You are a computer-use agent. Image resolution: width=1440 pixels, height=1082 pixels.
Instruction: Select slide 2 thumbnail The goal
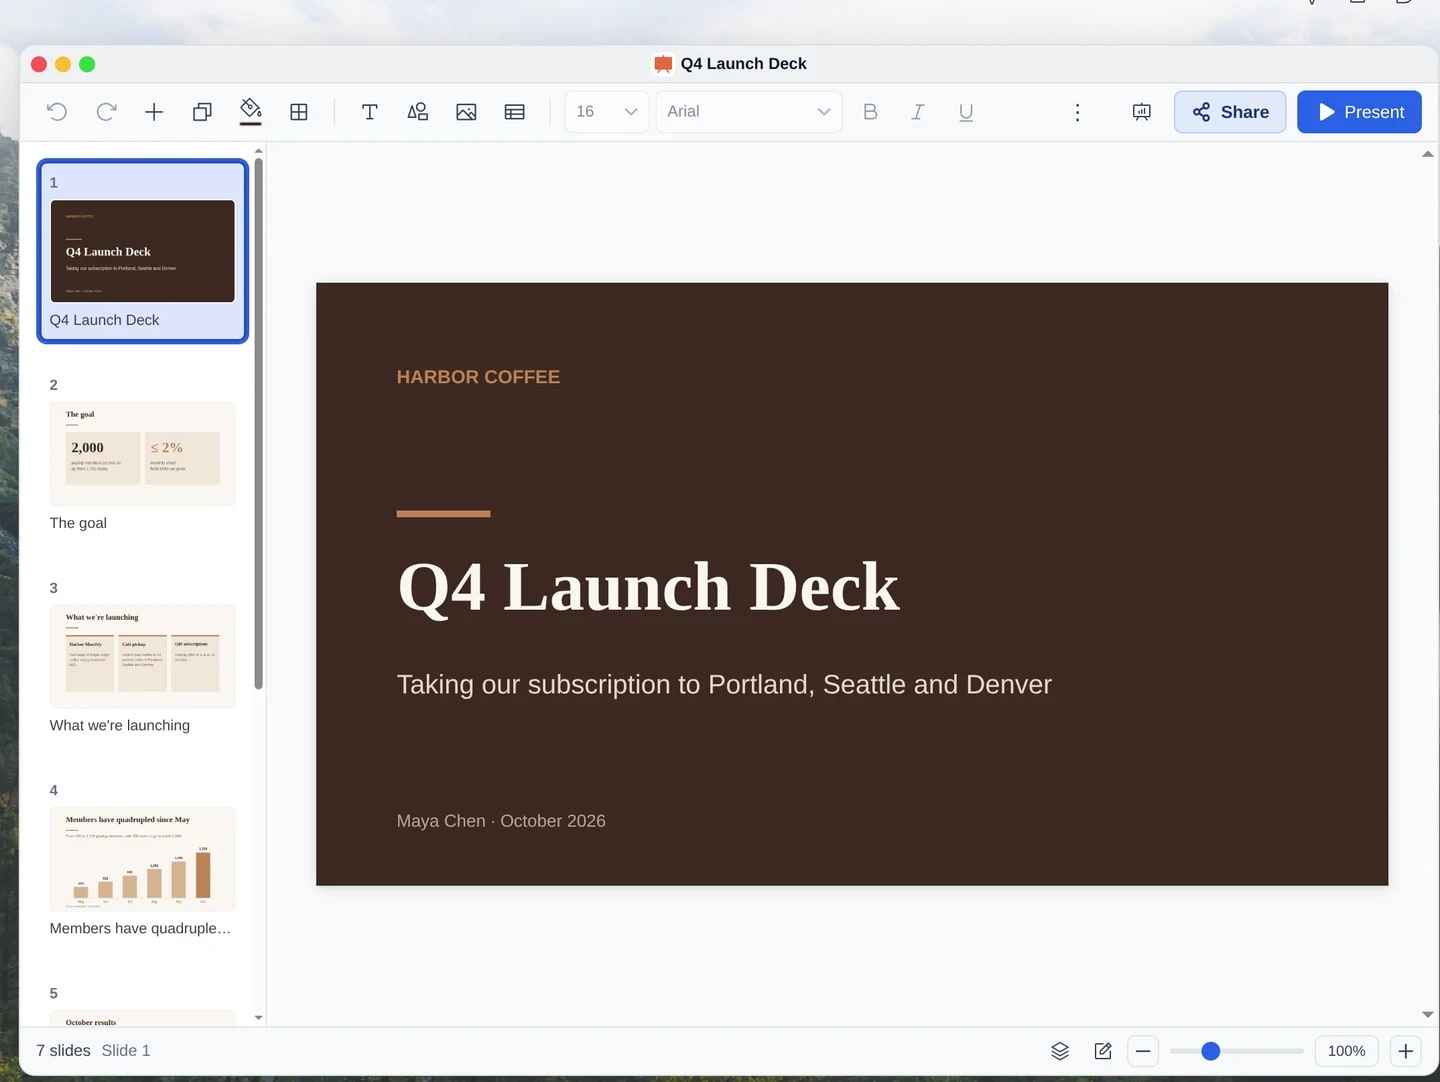click(x=143, y=454)
